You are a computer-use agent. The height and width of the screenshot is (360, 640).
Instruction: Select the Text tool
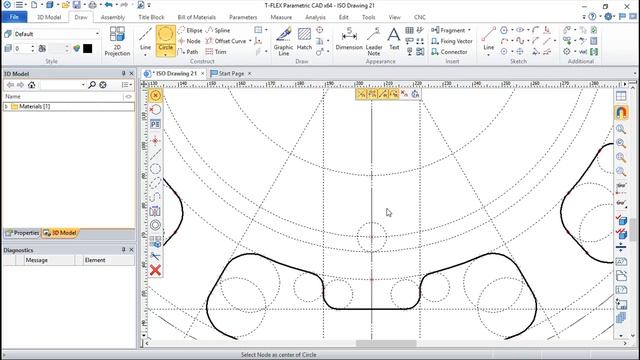394,39
